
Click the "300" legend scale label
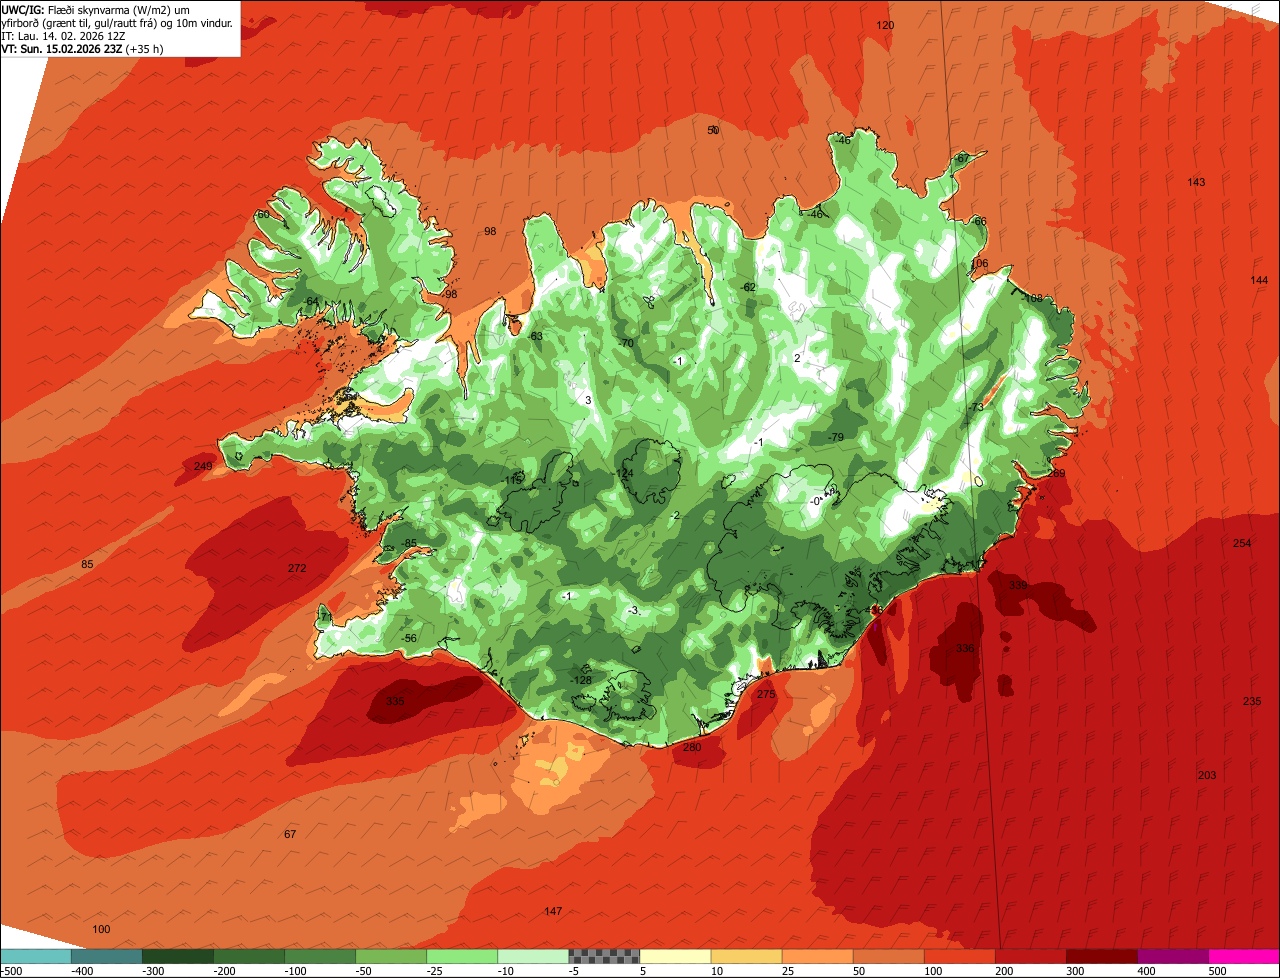[x=1076, y=971]
